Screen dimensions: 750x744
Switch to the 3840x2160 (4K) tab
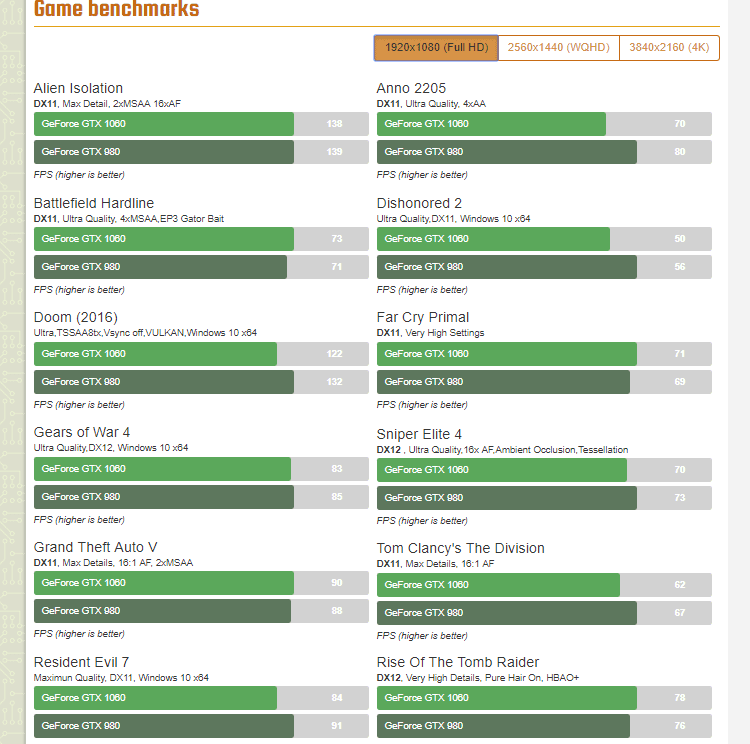[669, 48]
